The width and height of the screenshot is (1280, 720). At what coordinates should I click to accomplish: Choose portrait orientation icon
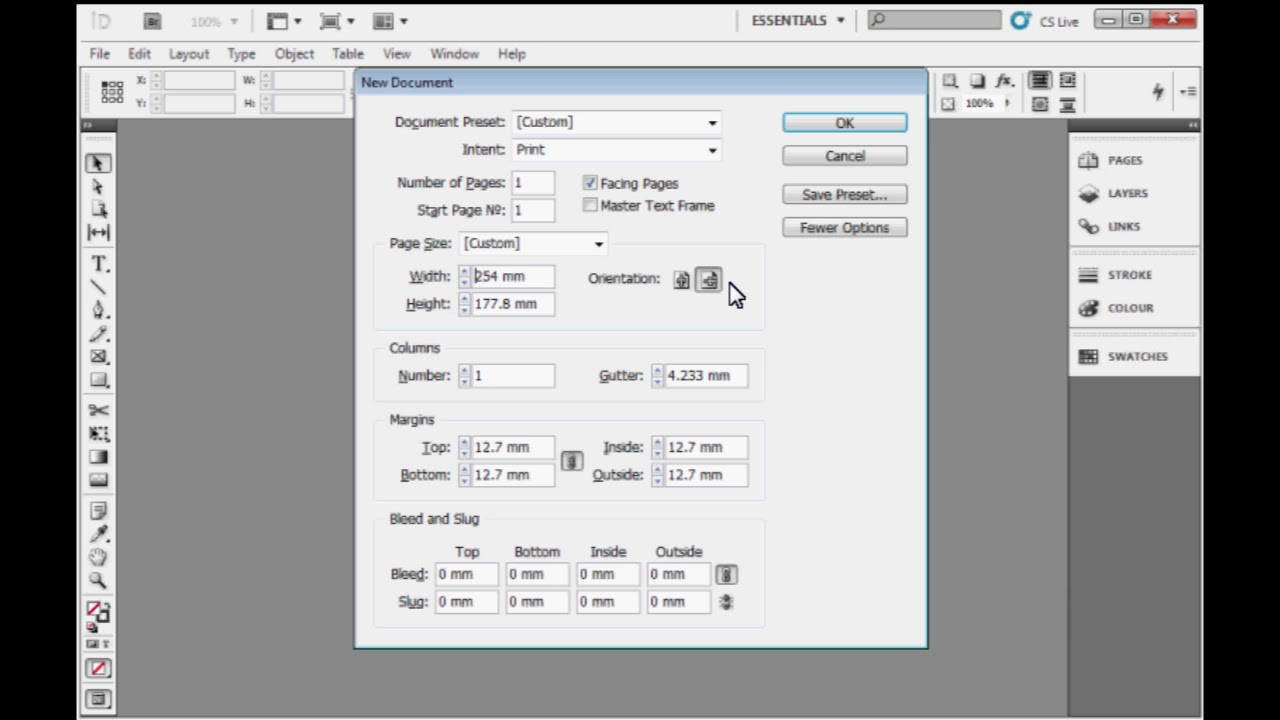[682, 280]
